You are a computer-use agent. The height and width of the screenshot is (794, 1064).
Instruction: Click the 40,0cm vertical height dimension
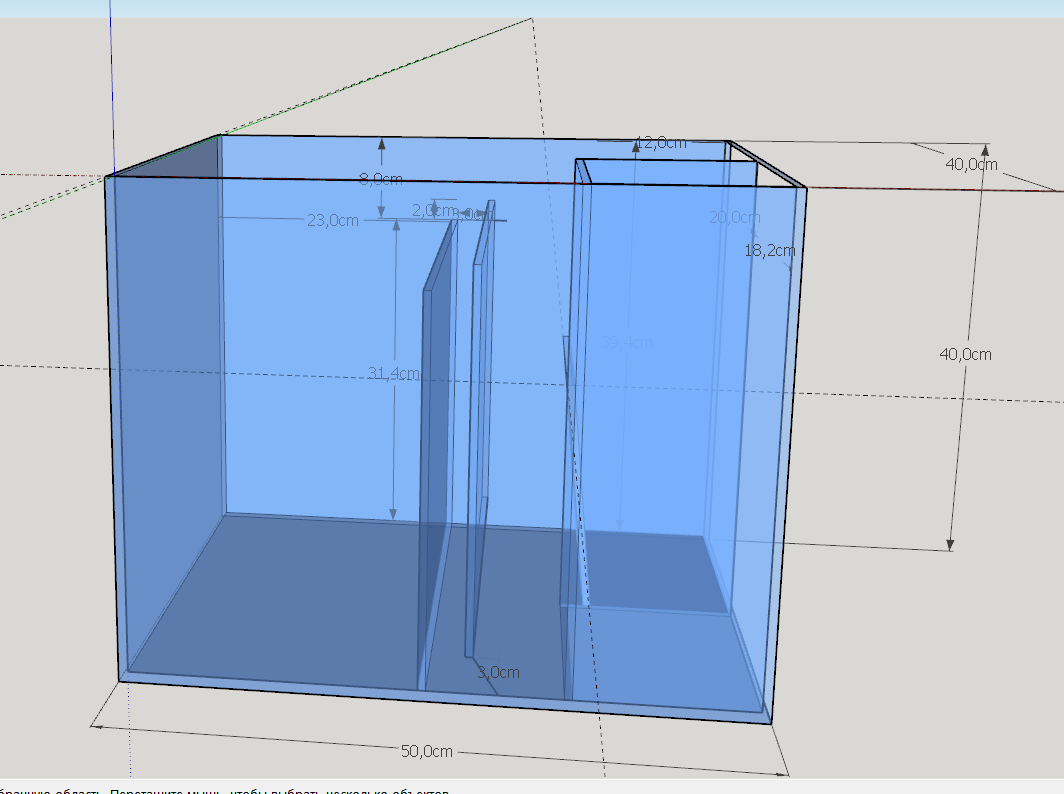click(966, 354)
